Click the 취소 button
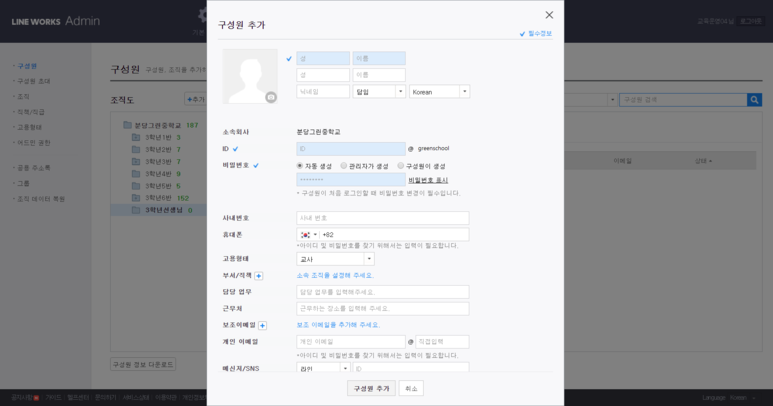Viewport: 773px width, 406px height. (411, 388)
